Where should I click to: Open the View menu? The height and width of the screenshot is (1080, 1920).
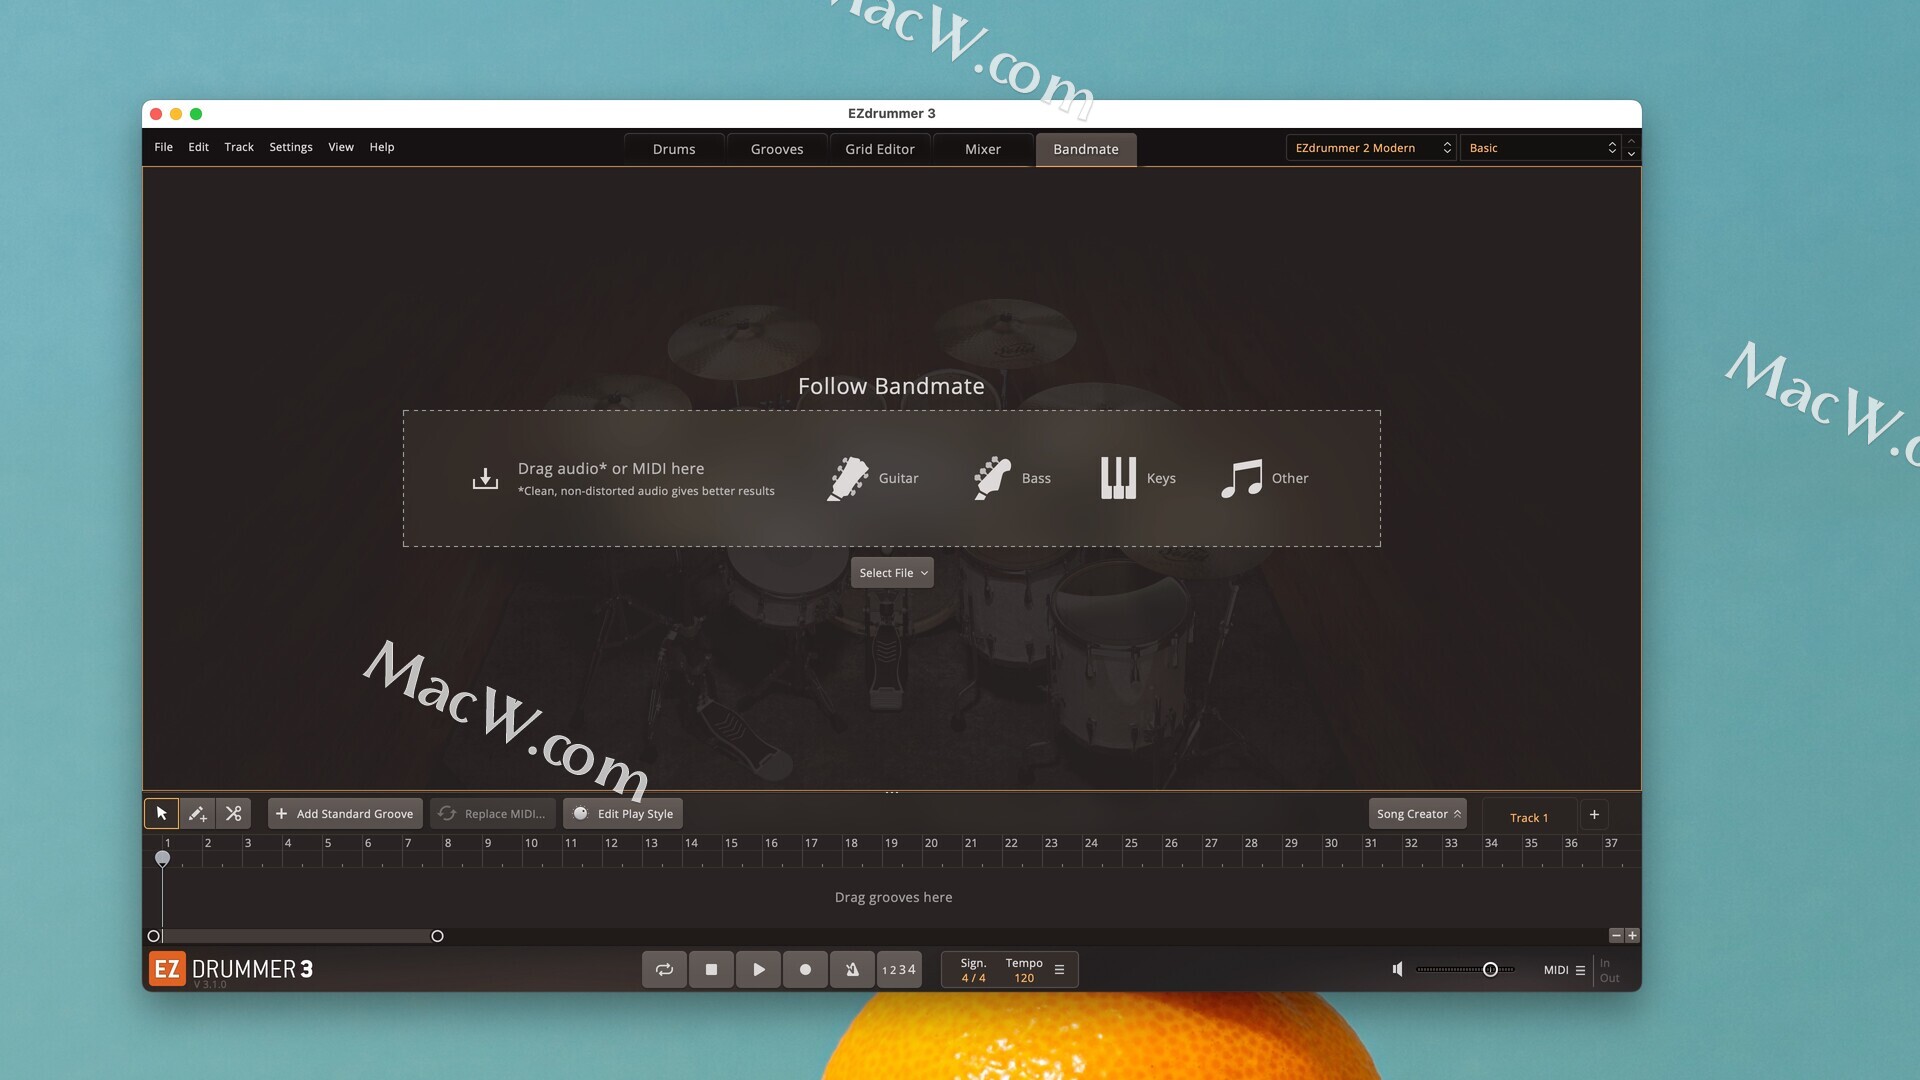[x=341, y=147]
